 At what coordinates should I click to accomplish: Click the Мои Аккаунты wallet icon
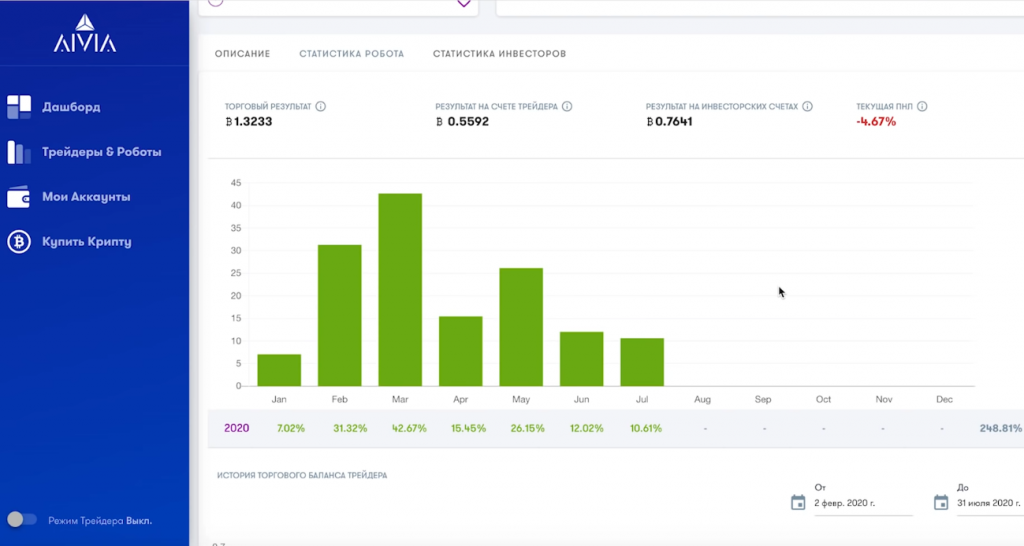pyautogui.click(x=19, y=197)
